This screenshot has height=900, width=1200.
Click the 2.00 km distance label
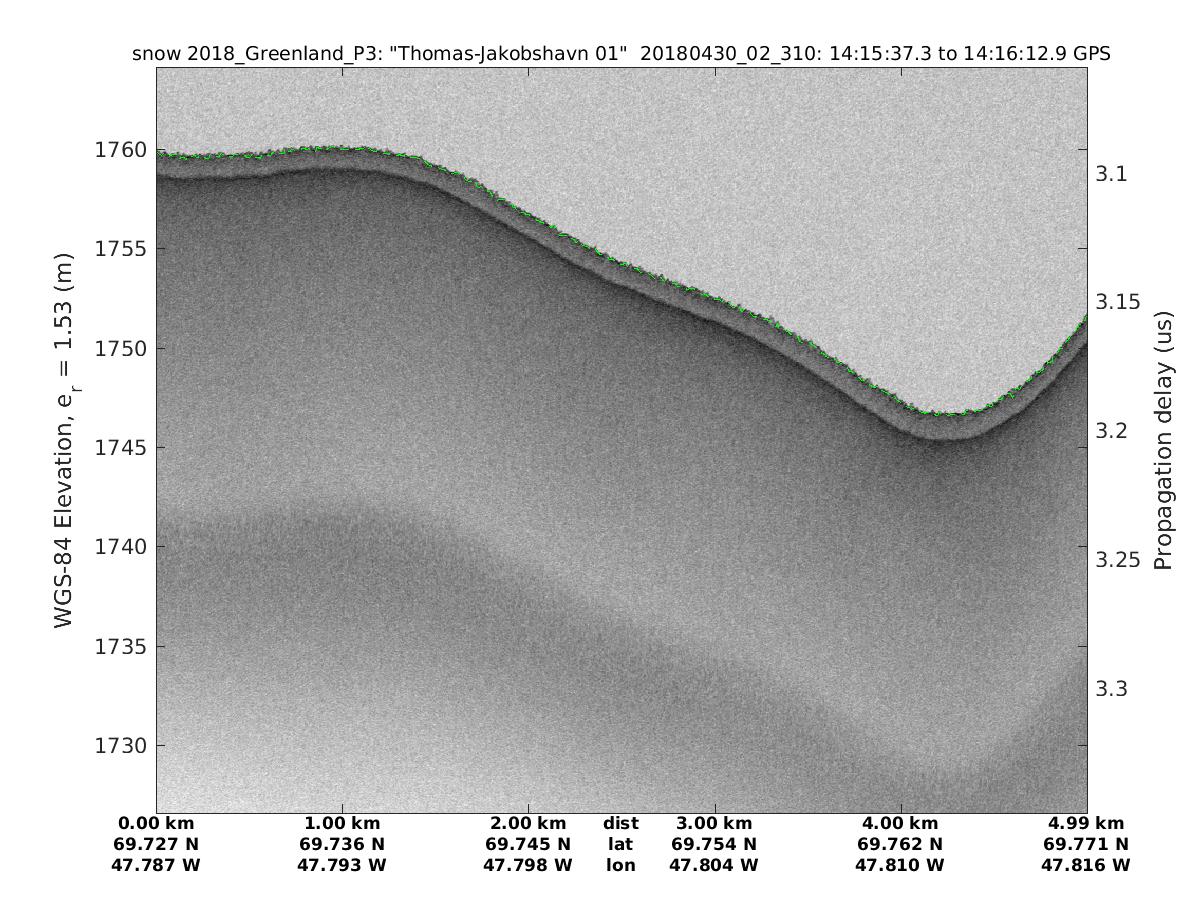[x=528, y=824]
